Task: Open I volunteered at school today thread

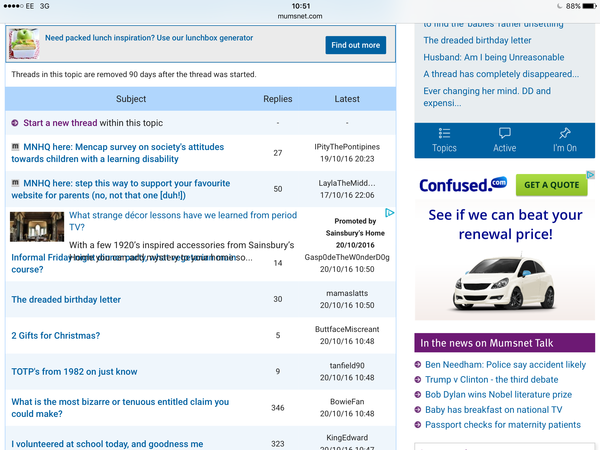Action: pyautogui.click(x=107, y=444)
